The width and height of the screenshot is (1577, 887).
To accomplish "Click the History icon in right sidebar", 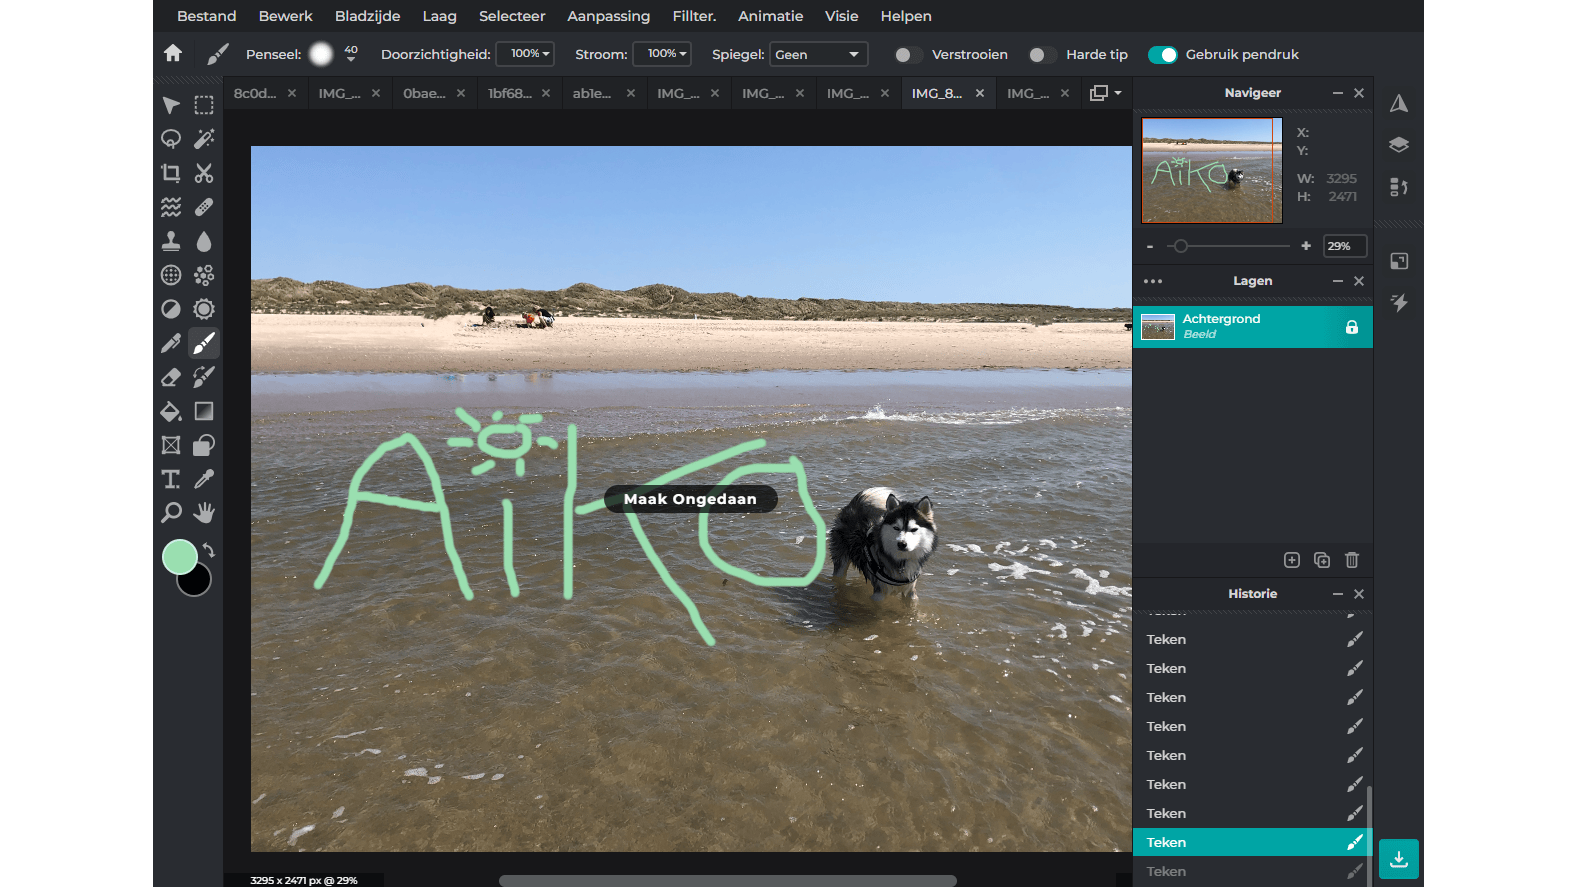I will (x=1399, y=187).
